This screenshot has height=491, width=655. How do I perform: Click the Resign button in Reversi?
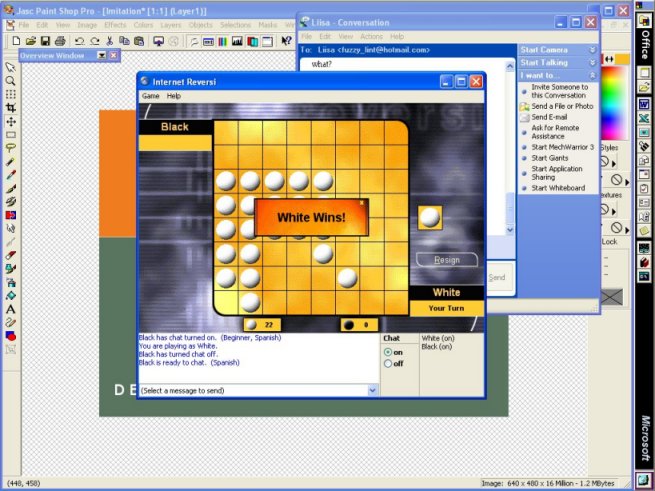pyautogui.click(x=447, y=260)
